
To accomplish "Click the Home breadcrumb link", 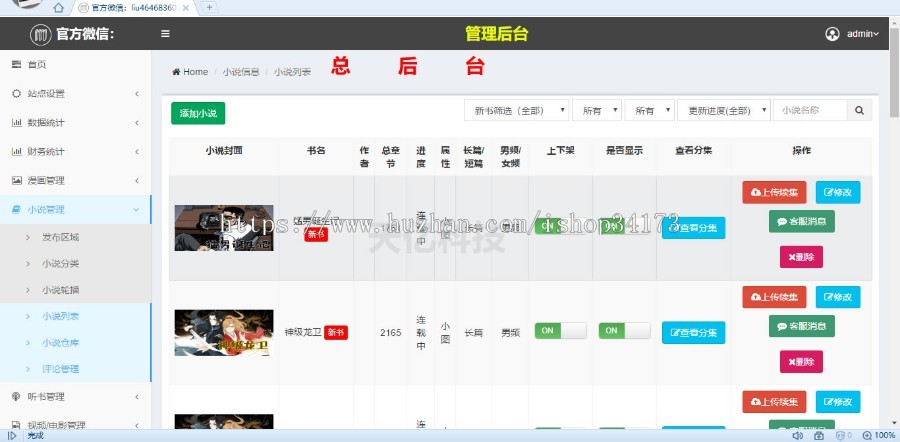I will [x=196, y=72].
